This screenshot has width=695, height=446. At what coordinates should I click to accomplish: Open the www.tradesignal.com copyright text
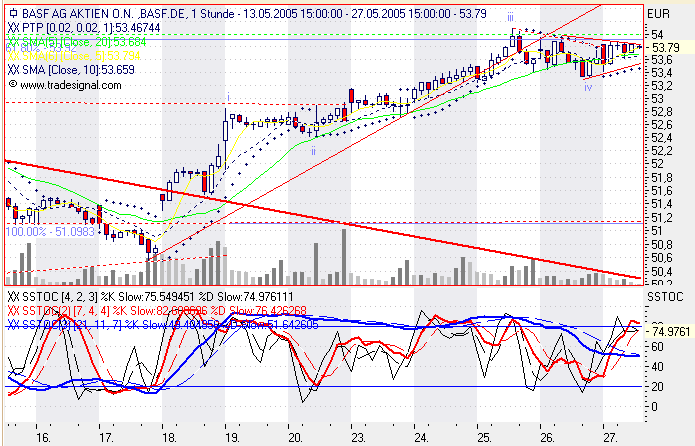point(65,85)
